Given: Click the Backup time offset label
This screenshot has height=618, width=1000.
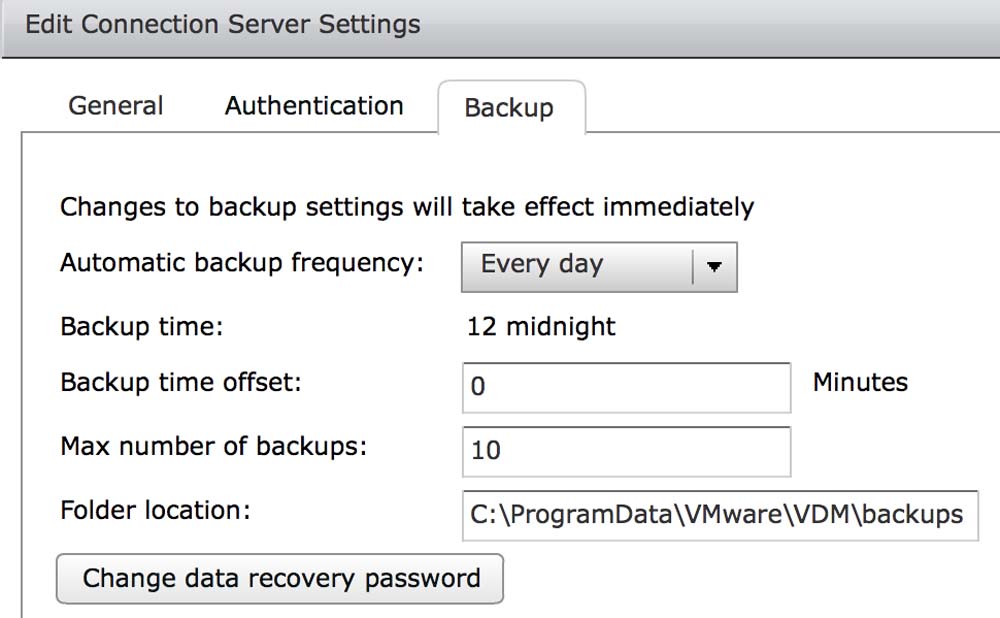Looking at the screenshot, I should pyautogui.click(x=181, y=382).
